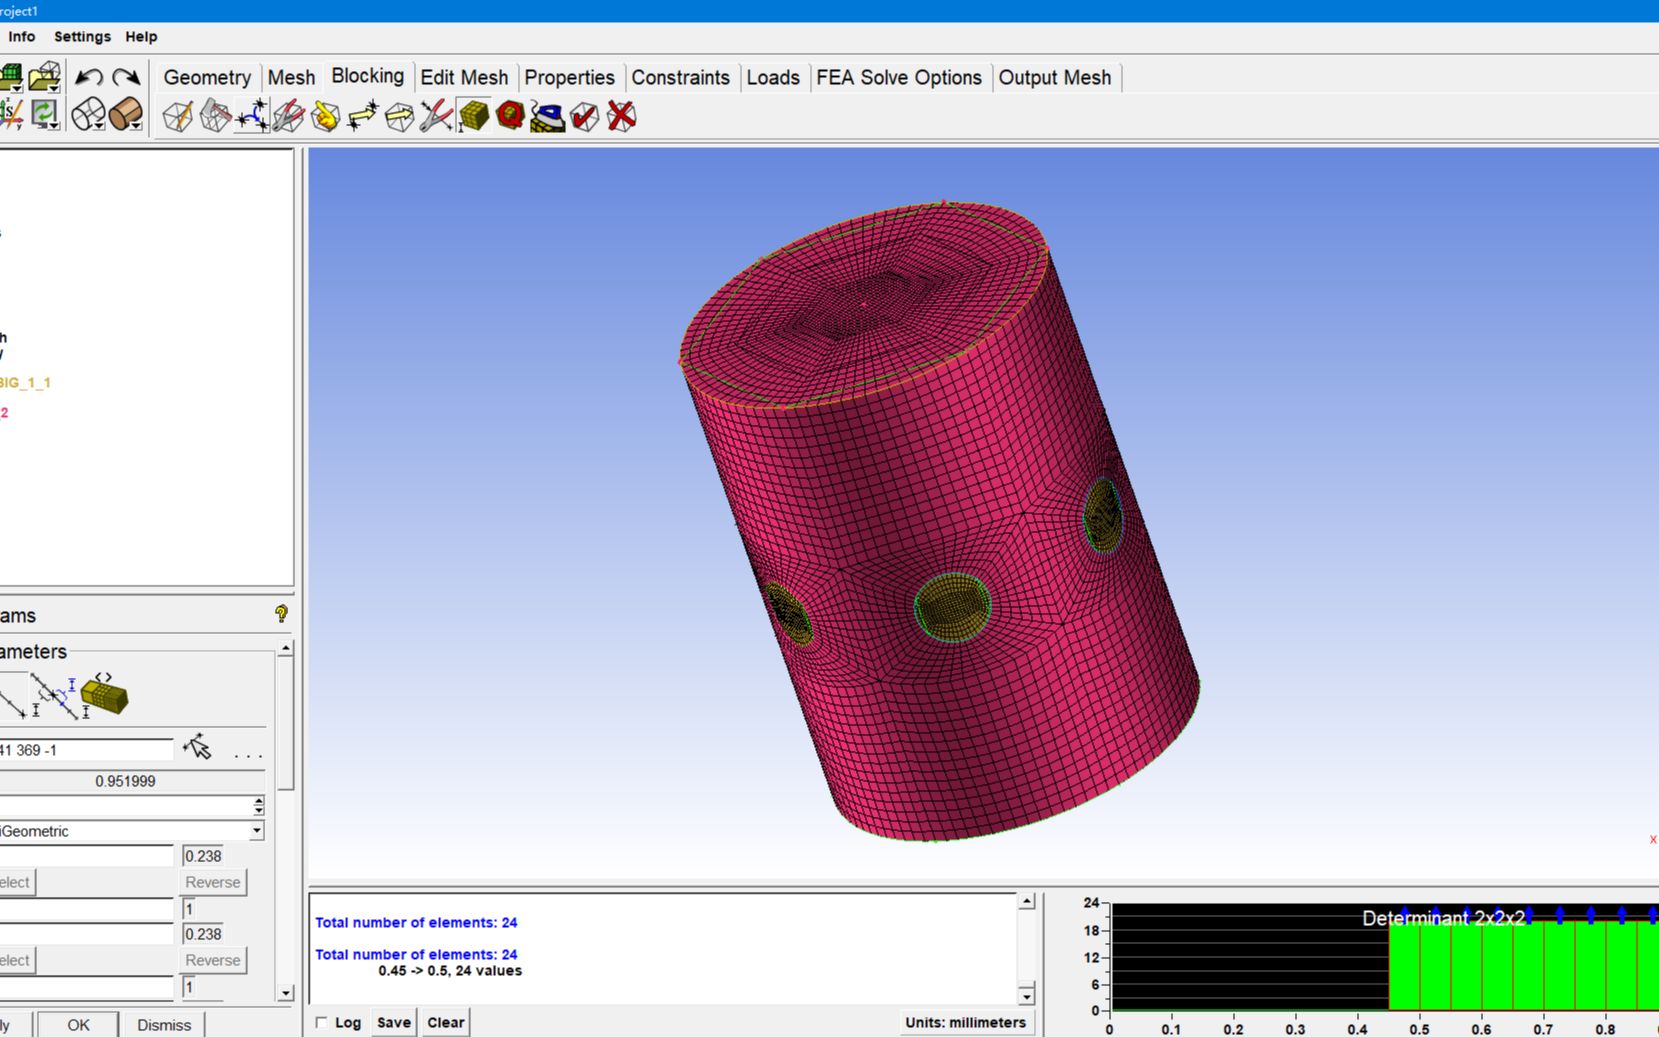This screenshot has width=1659, height=1037.
Task: Click the message log scroll-down arrow
Action: 1027,996
